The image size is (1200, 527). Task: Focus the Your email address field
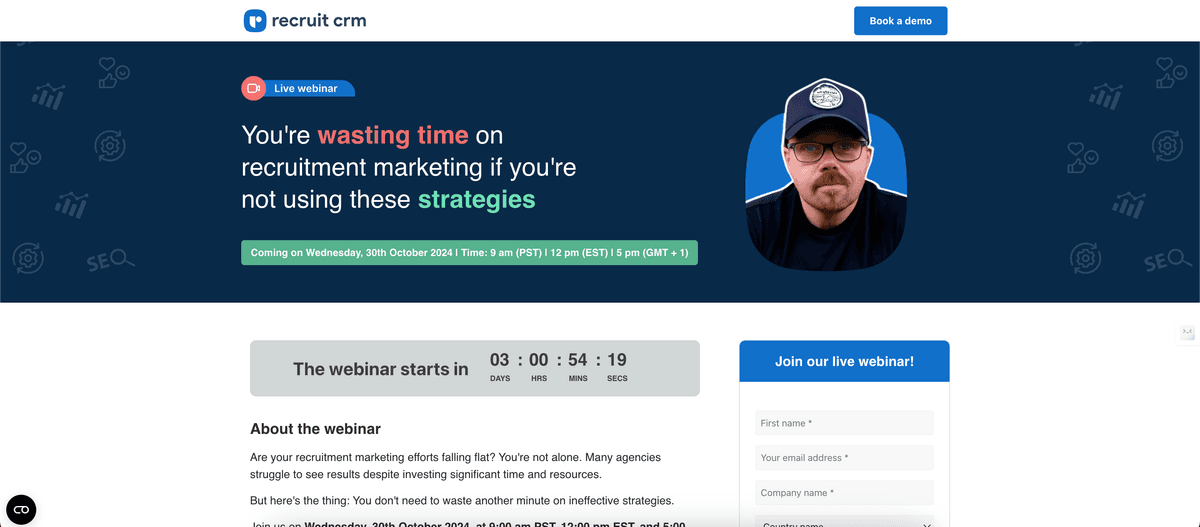[x=844, y=458]
